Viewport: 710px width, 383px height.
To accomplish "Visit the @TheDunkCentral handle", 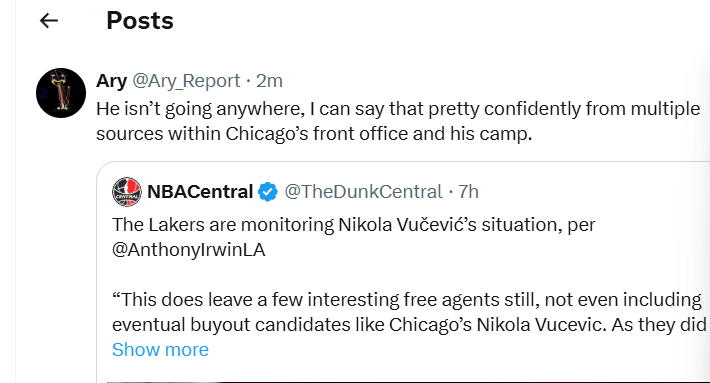I will [x=363, y=192].
